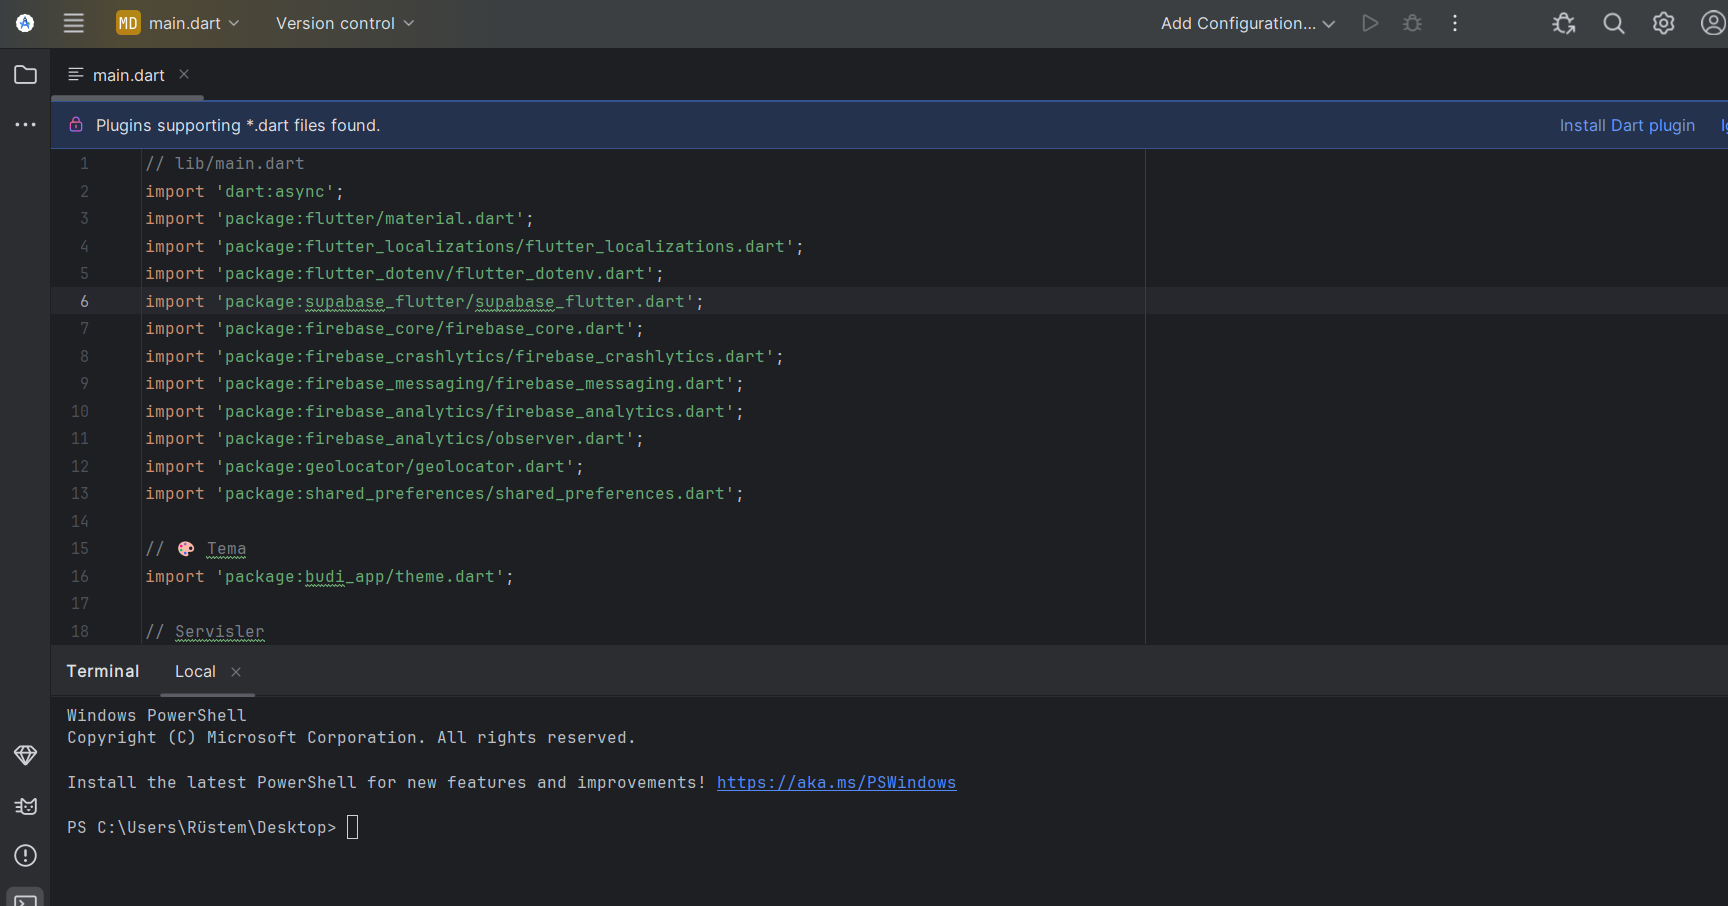
Task: Click the supabase_flutter import line
Action: tap(425, 301)
